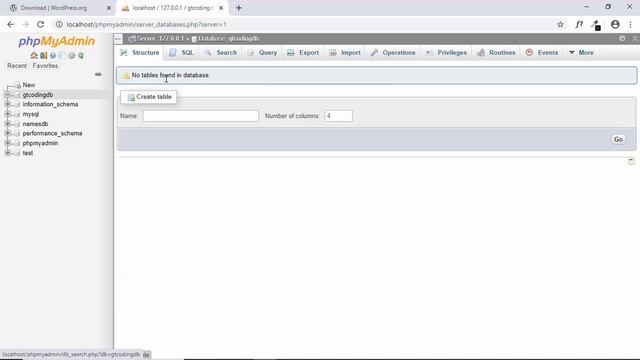This screenshot has width=640, height=360.
Task: Open the Chrome three-dot menu
Action: pyautogui.click(x=631, y=24)
